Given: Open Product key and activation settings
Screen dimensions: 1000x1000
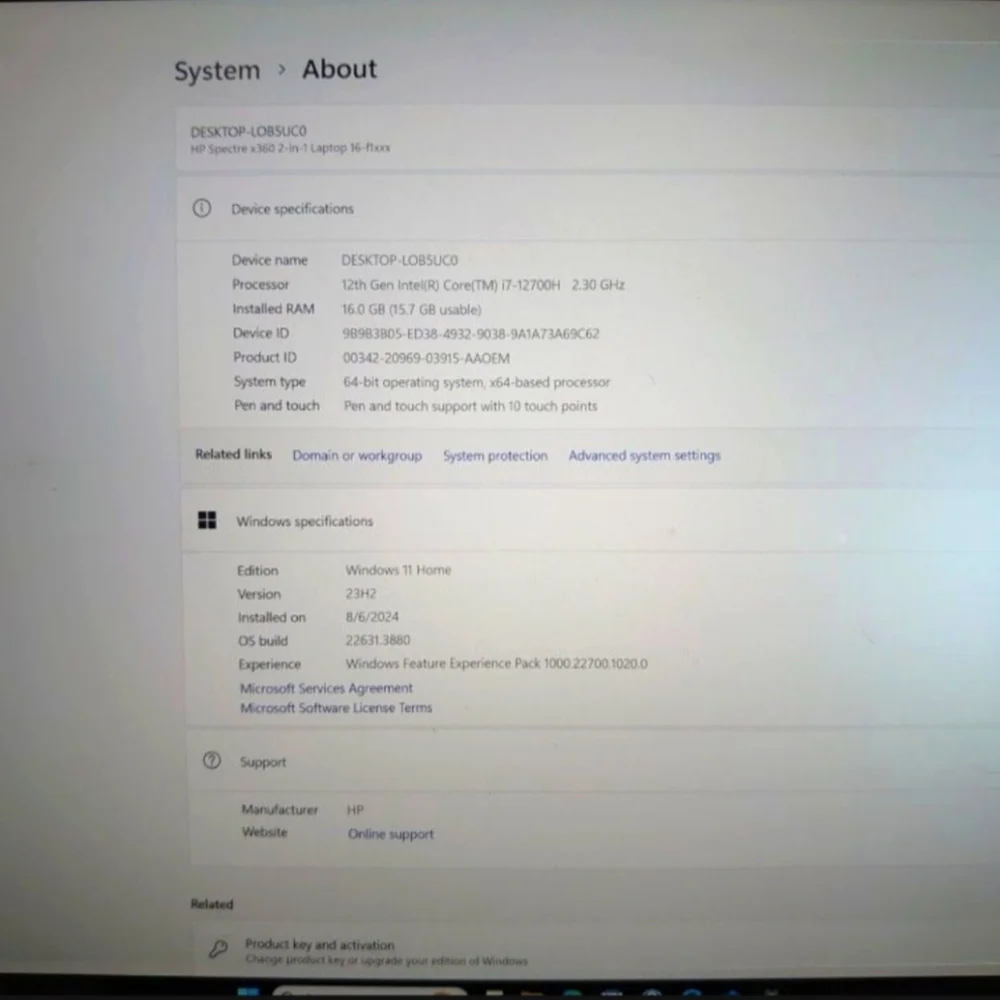Looking at the screenshot, I should tap(594, 949).
